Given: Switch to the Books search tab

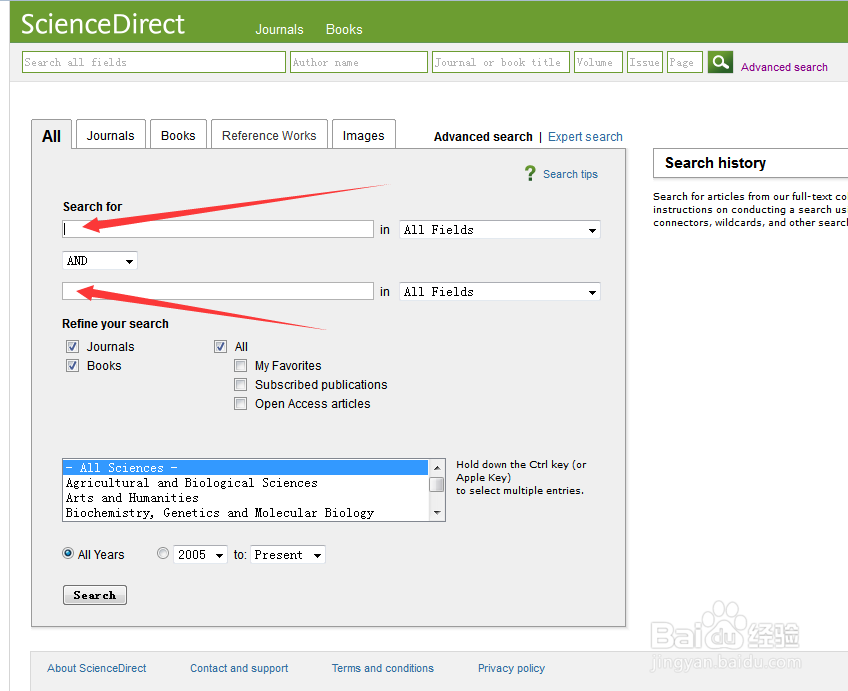Looking at the screenshot, I should tap(178, 135).
